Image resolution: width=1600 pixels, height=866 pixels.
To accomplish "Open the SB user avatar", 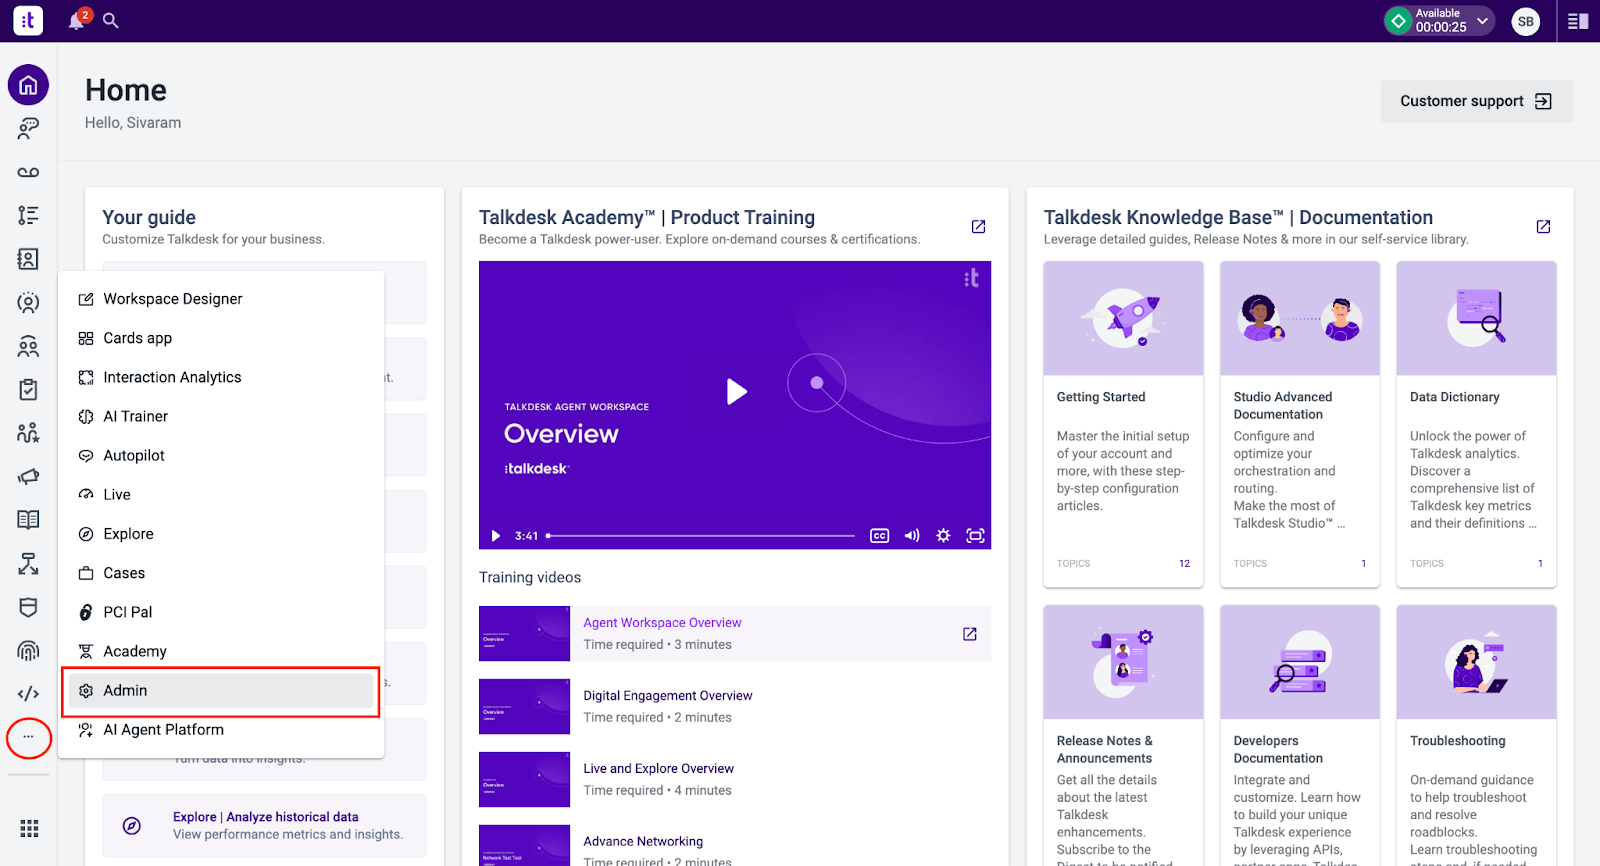I will pos(1525,21).
